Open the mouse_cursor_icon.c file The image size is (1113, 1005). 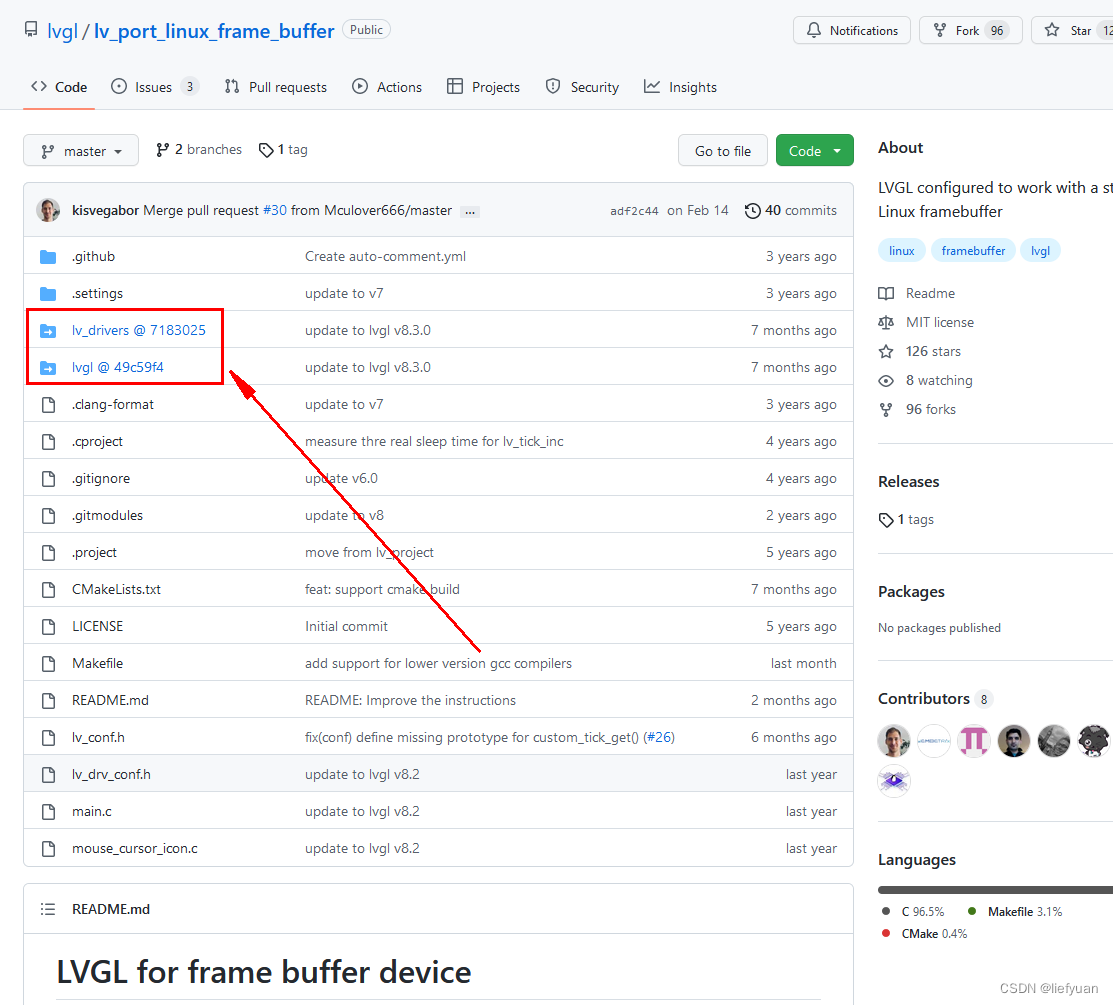135,849
